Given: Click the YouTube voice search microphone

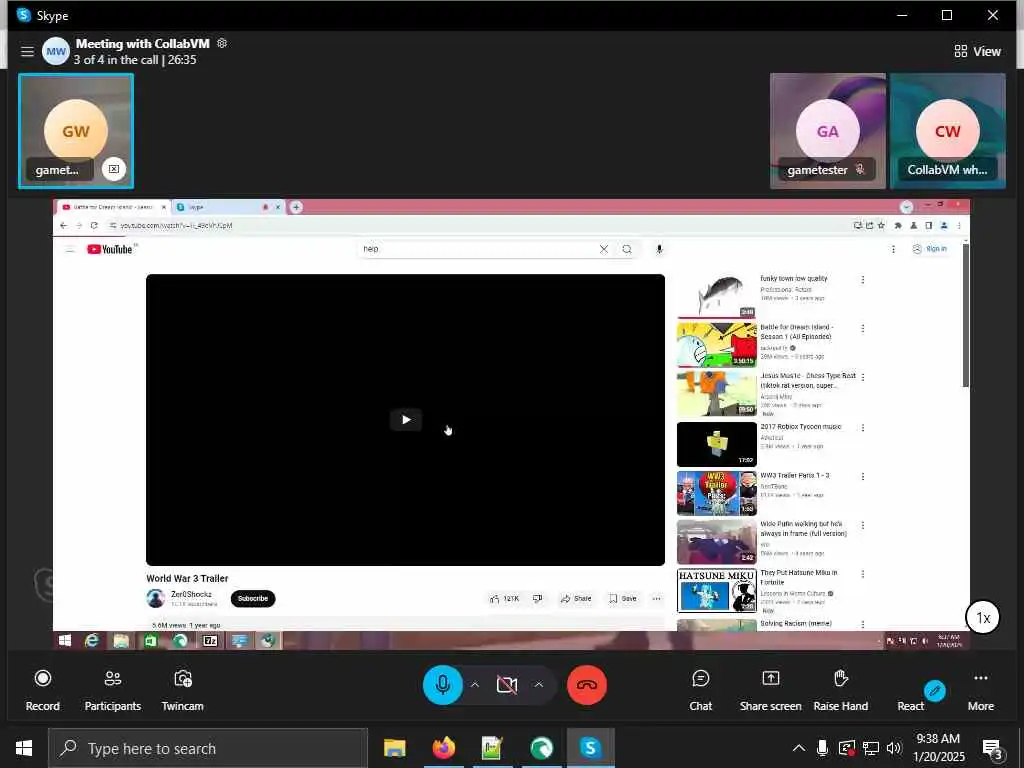Looking at the screenshot, I should pos(659,249).
